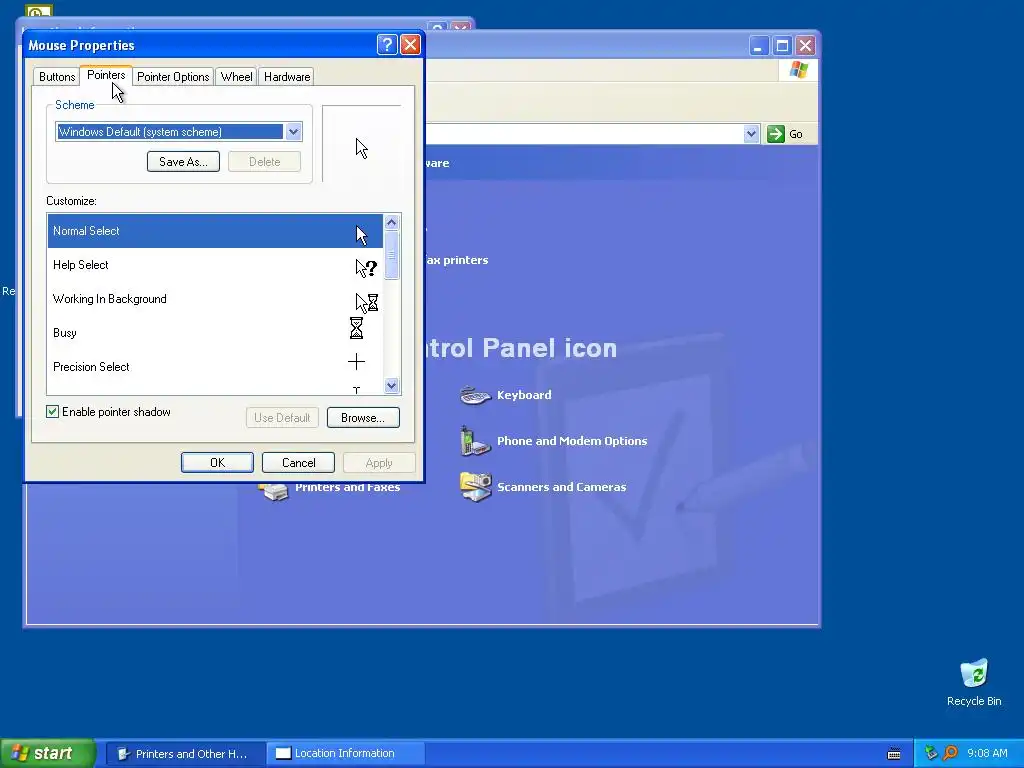The image size is (1024, 768).
Task: Select Help Select pointer row
Action: [215, 264]
